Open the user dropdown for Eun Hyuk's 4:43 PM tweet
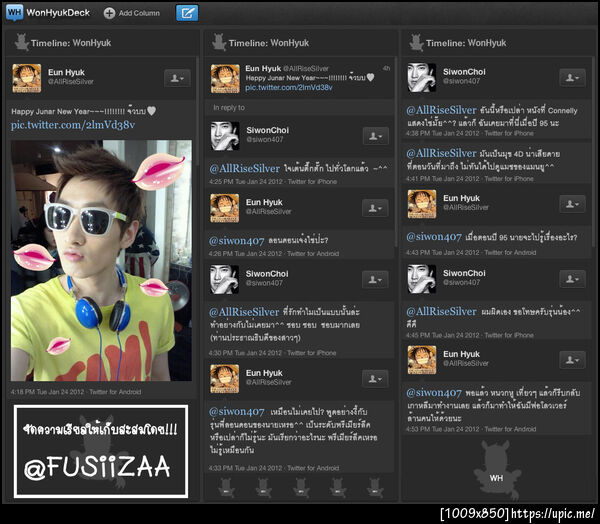The image size is (600, 524). click(x=572, y=204)
